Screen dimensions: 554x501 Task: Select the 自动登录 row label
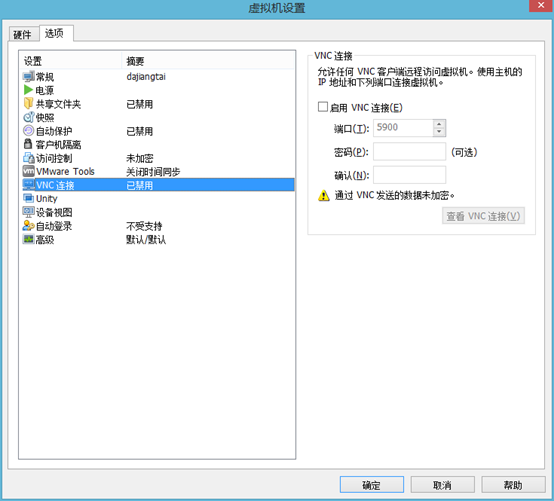(x=54, y=226)
